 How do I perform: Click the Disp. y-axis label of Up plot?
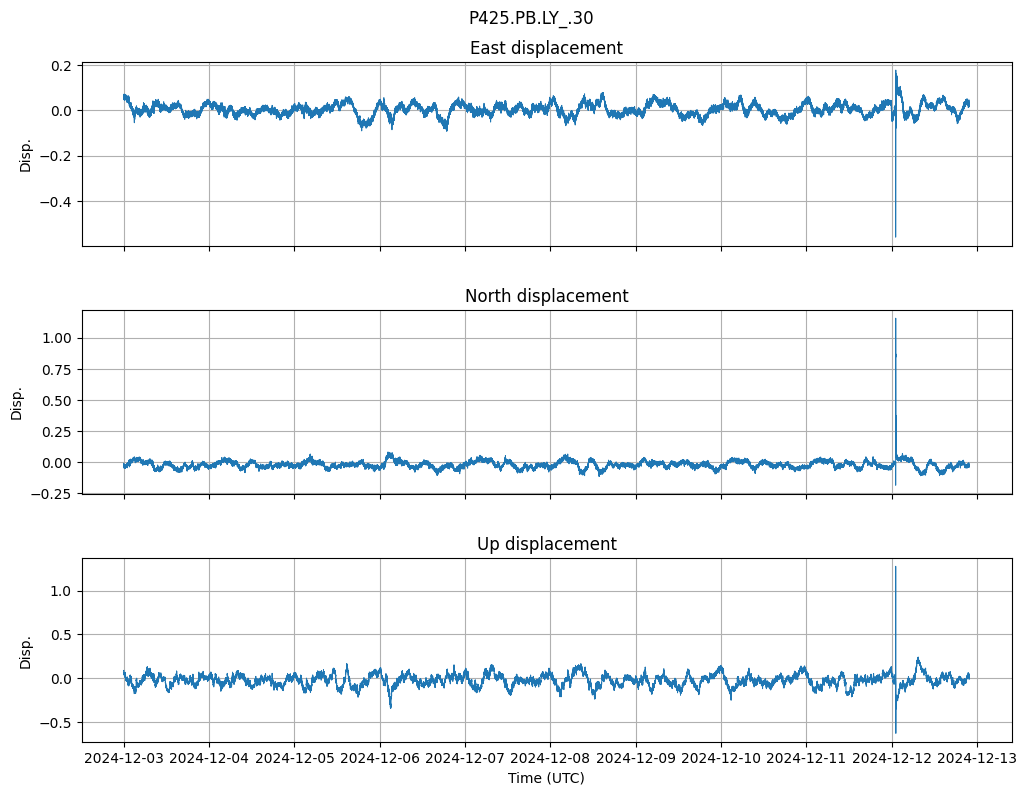[26, 650]
